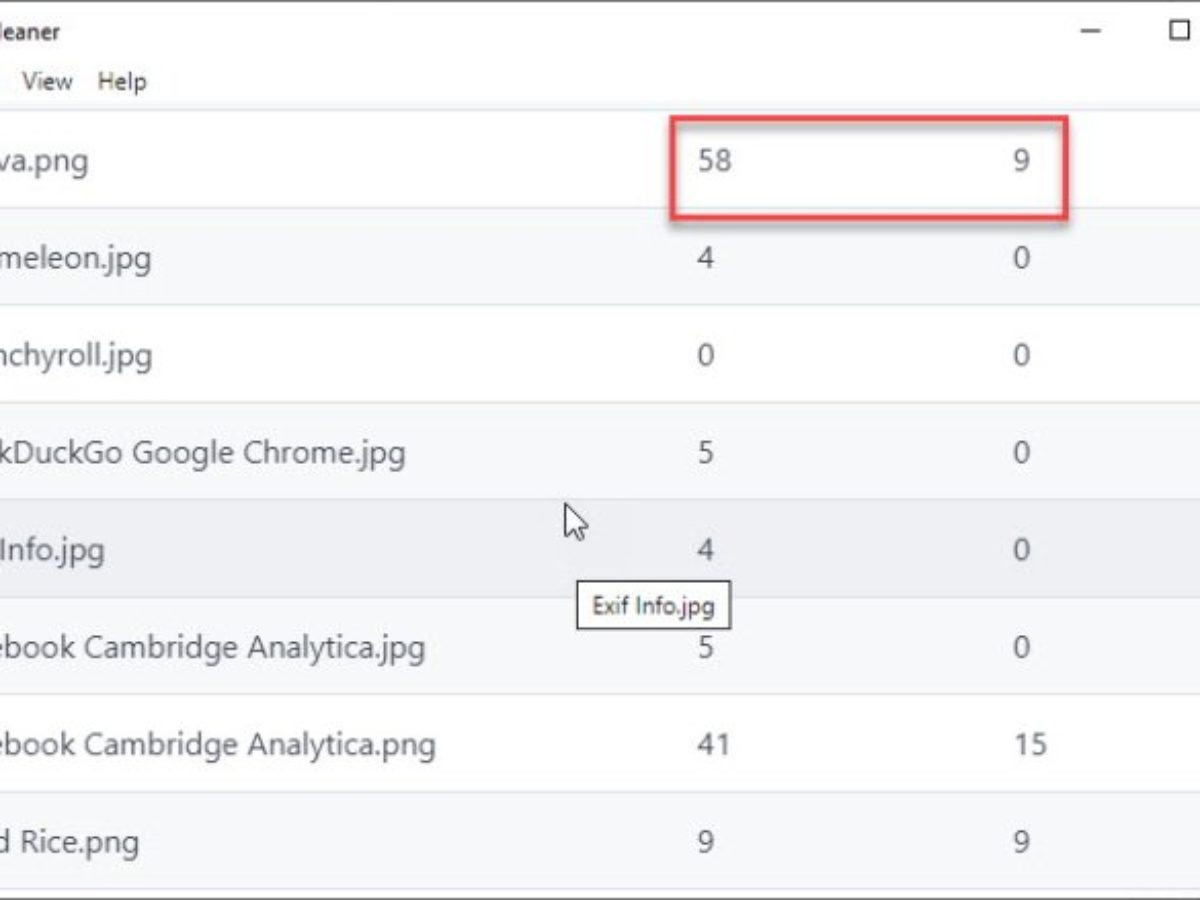
Task: Select the file row ending in 'meleon.jpg'
Action: 75,259
